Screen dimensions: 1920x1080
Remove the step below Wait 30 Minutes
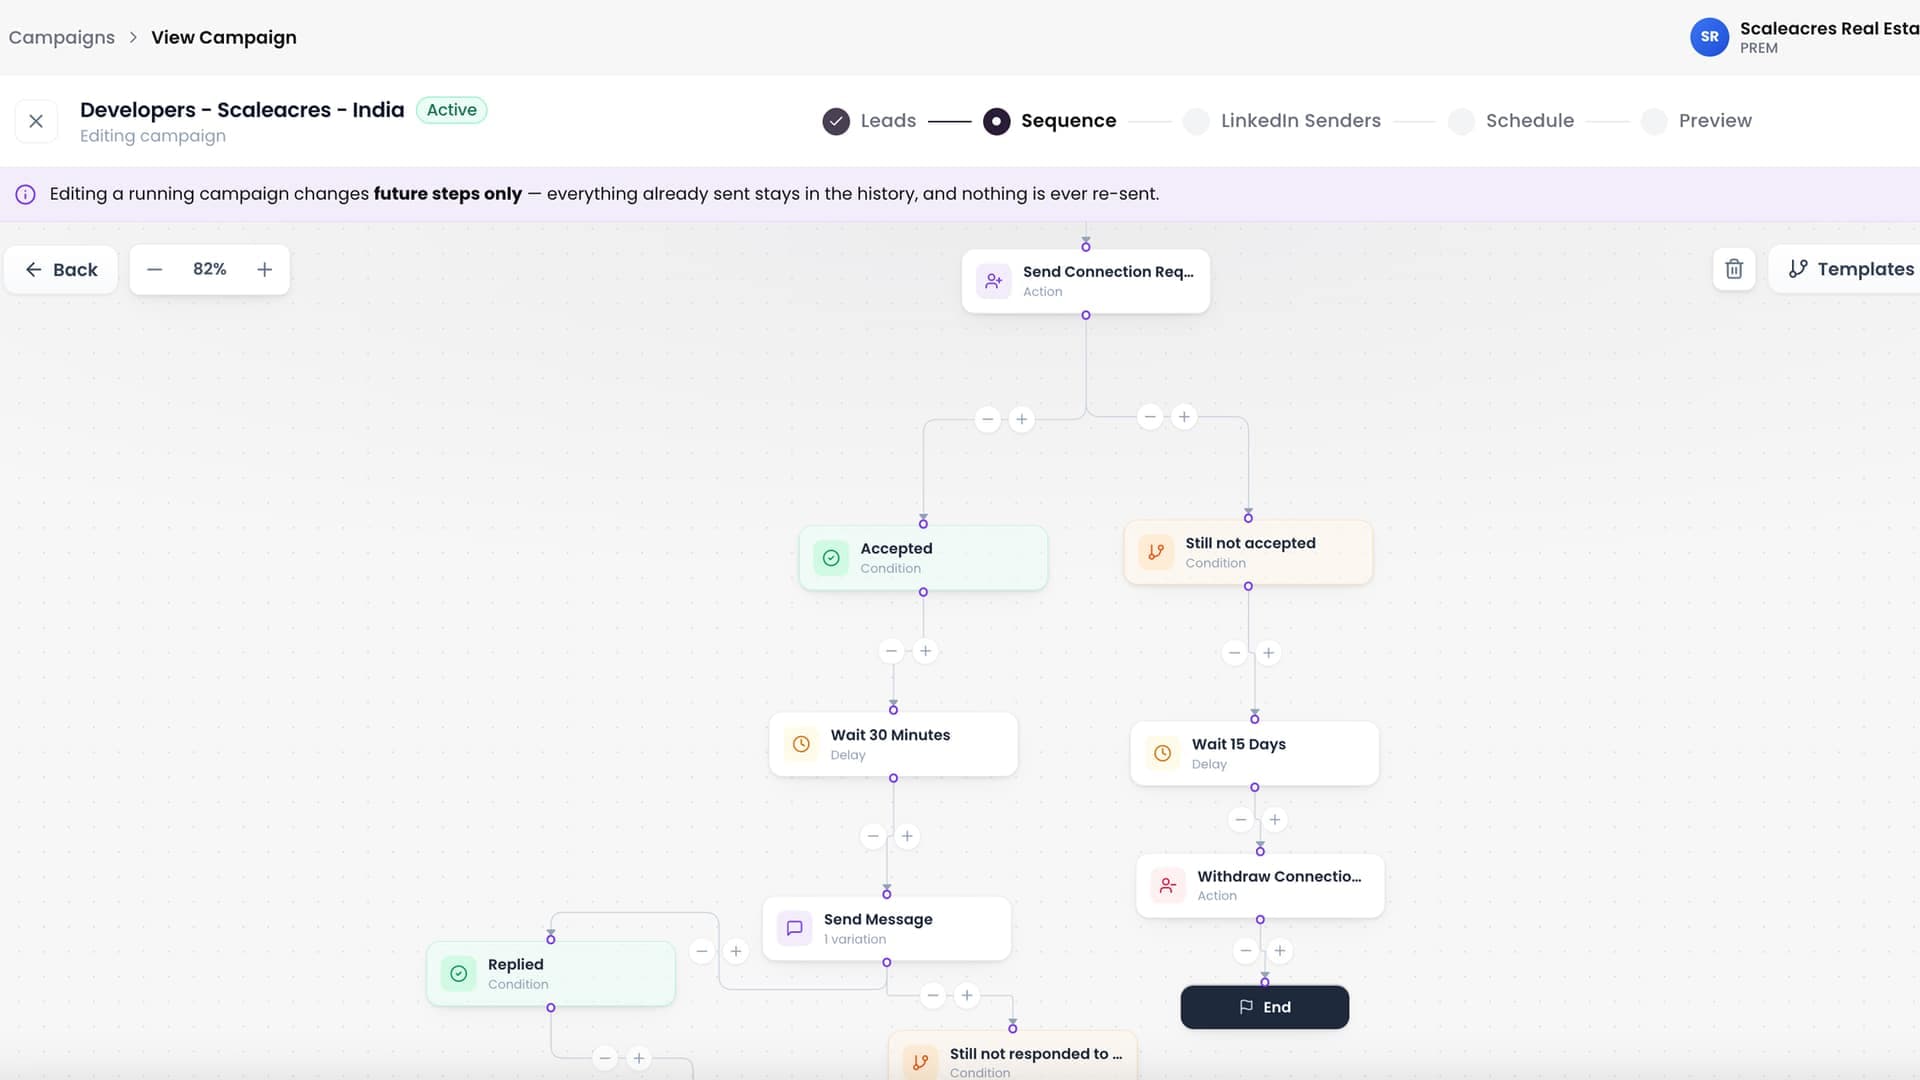pos(873,836)
